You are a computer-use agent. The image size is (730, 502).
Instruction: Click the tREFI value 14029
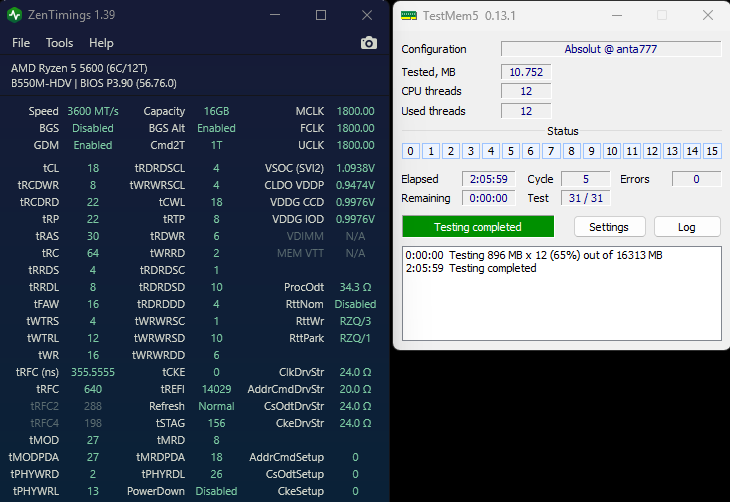216,389
